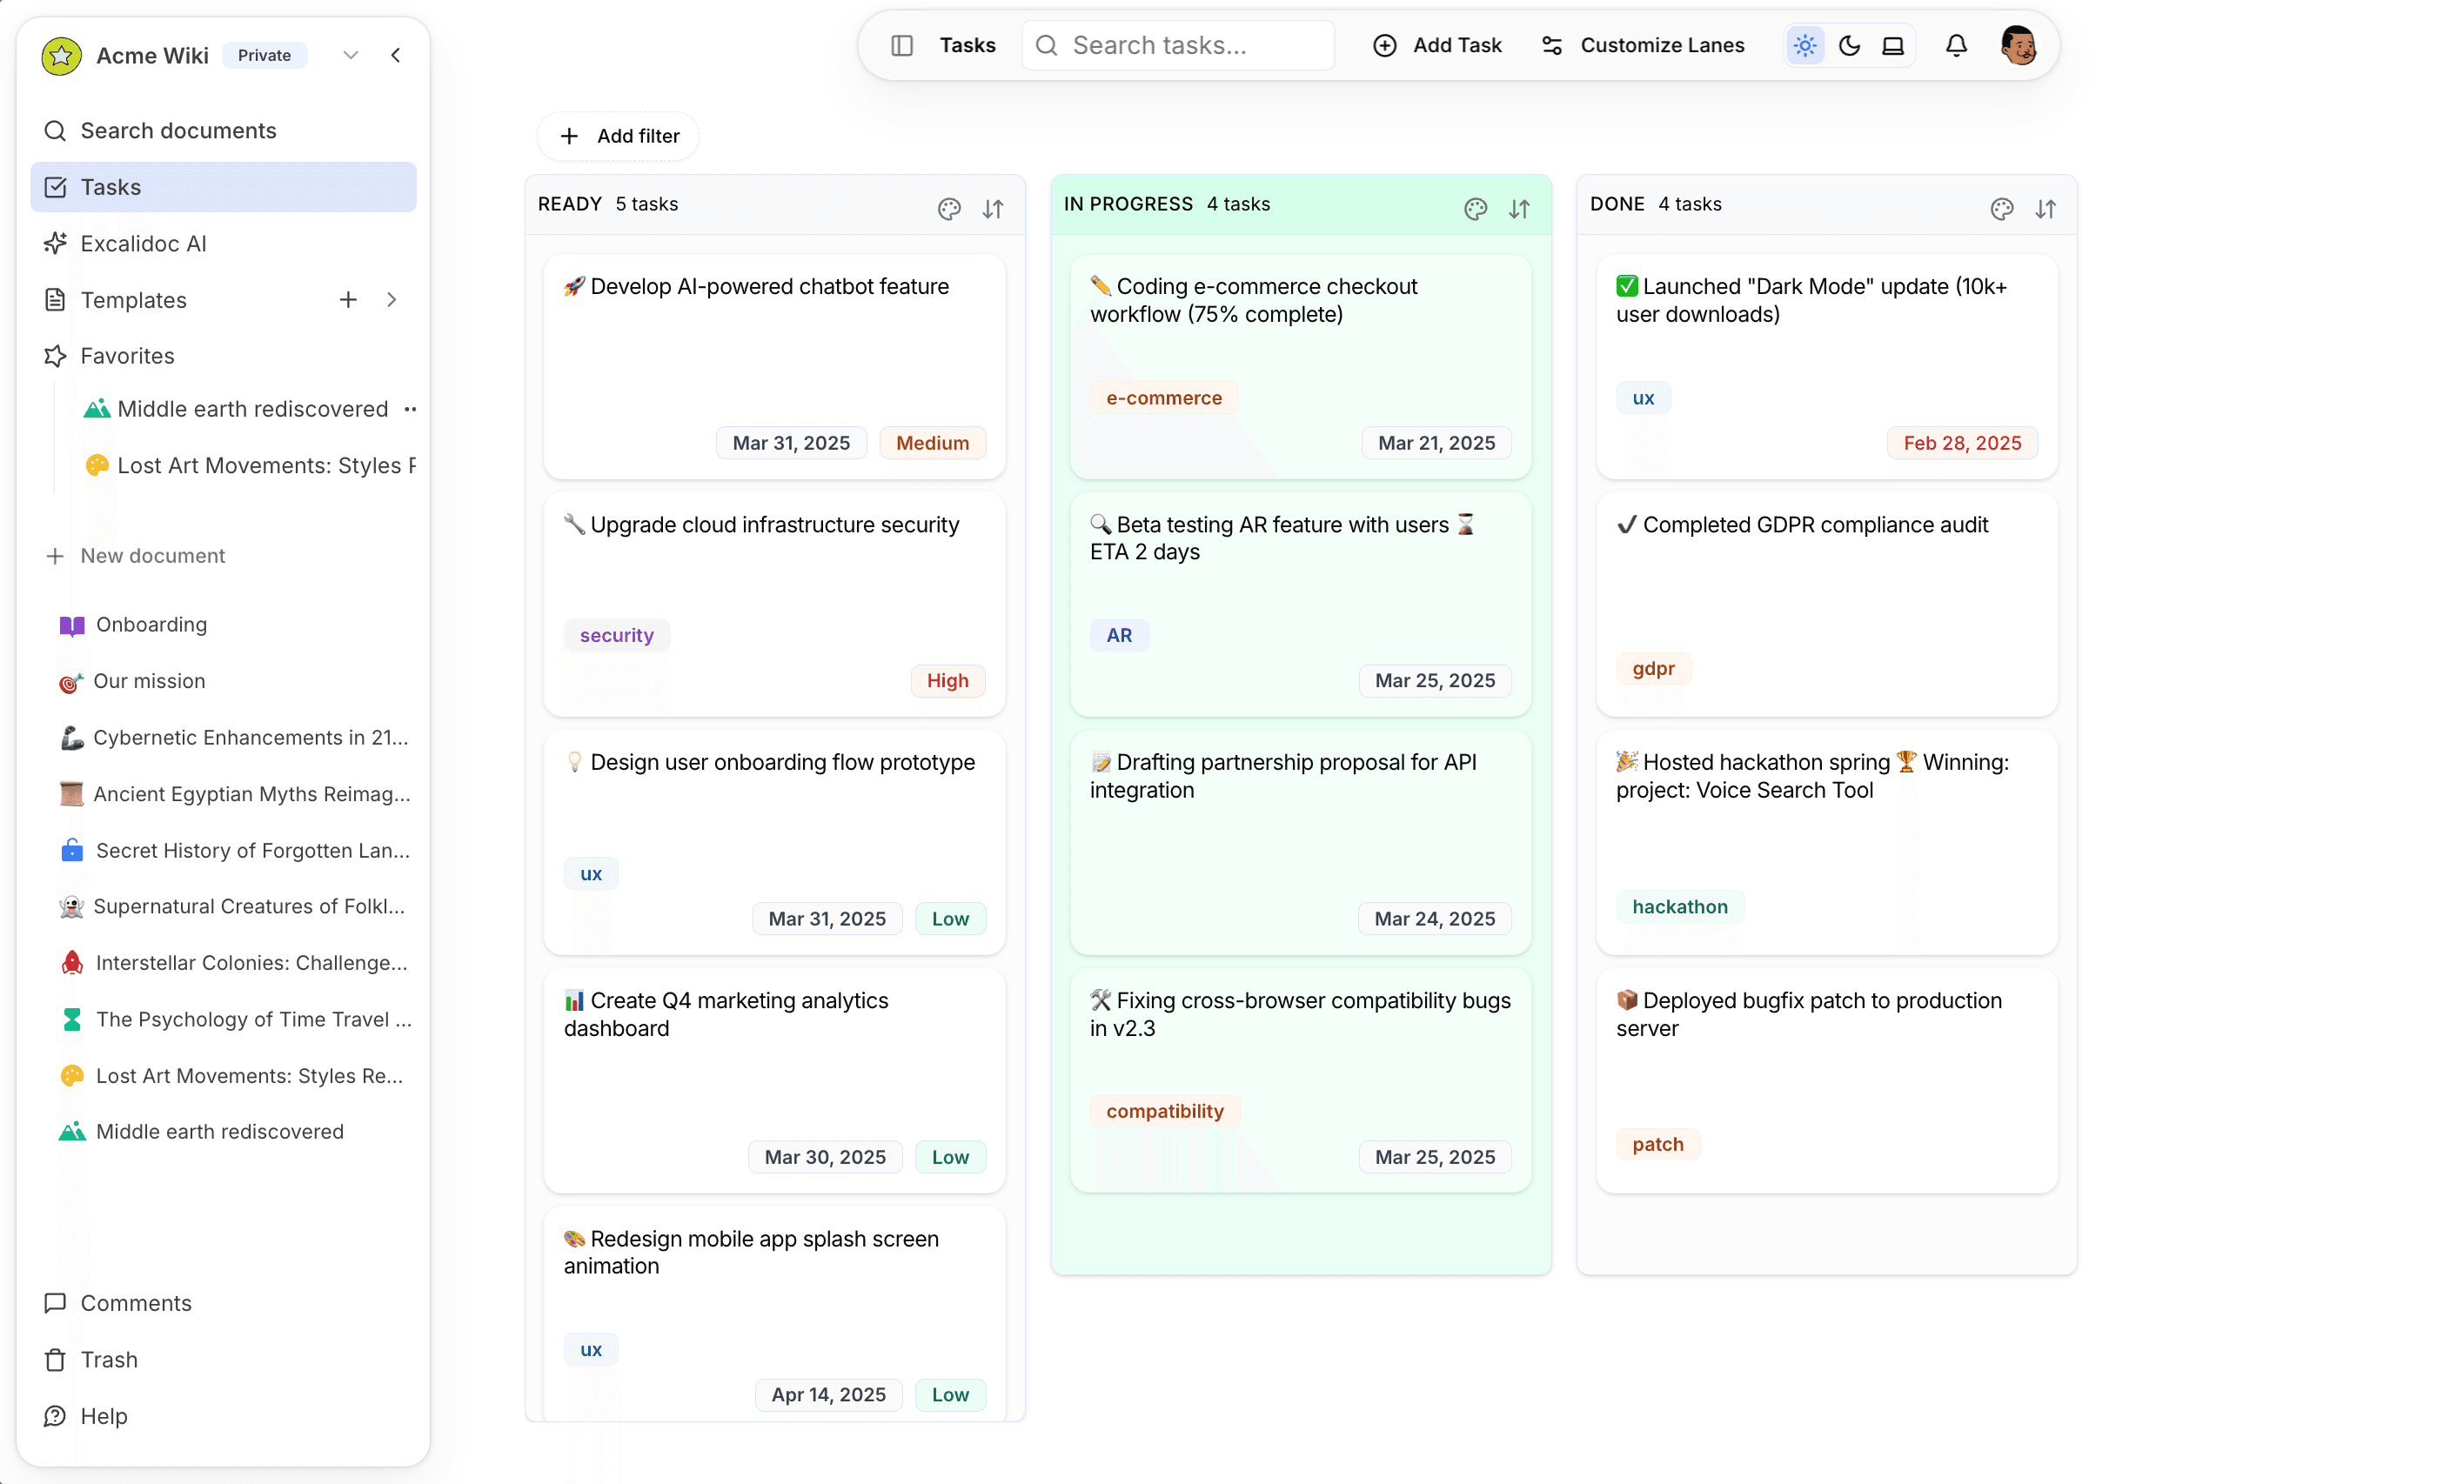Click the search tasks input field

click(1177, 45)
